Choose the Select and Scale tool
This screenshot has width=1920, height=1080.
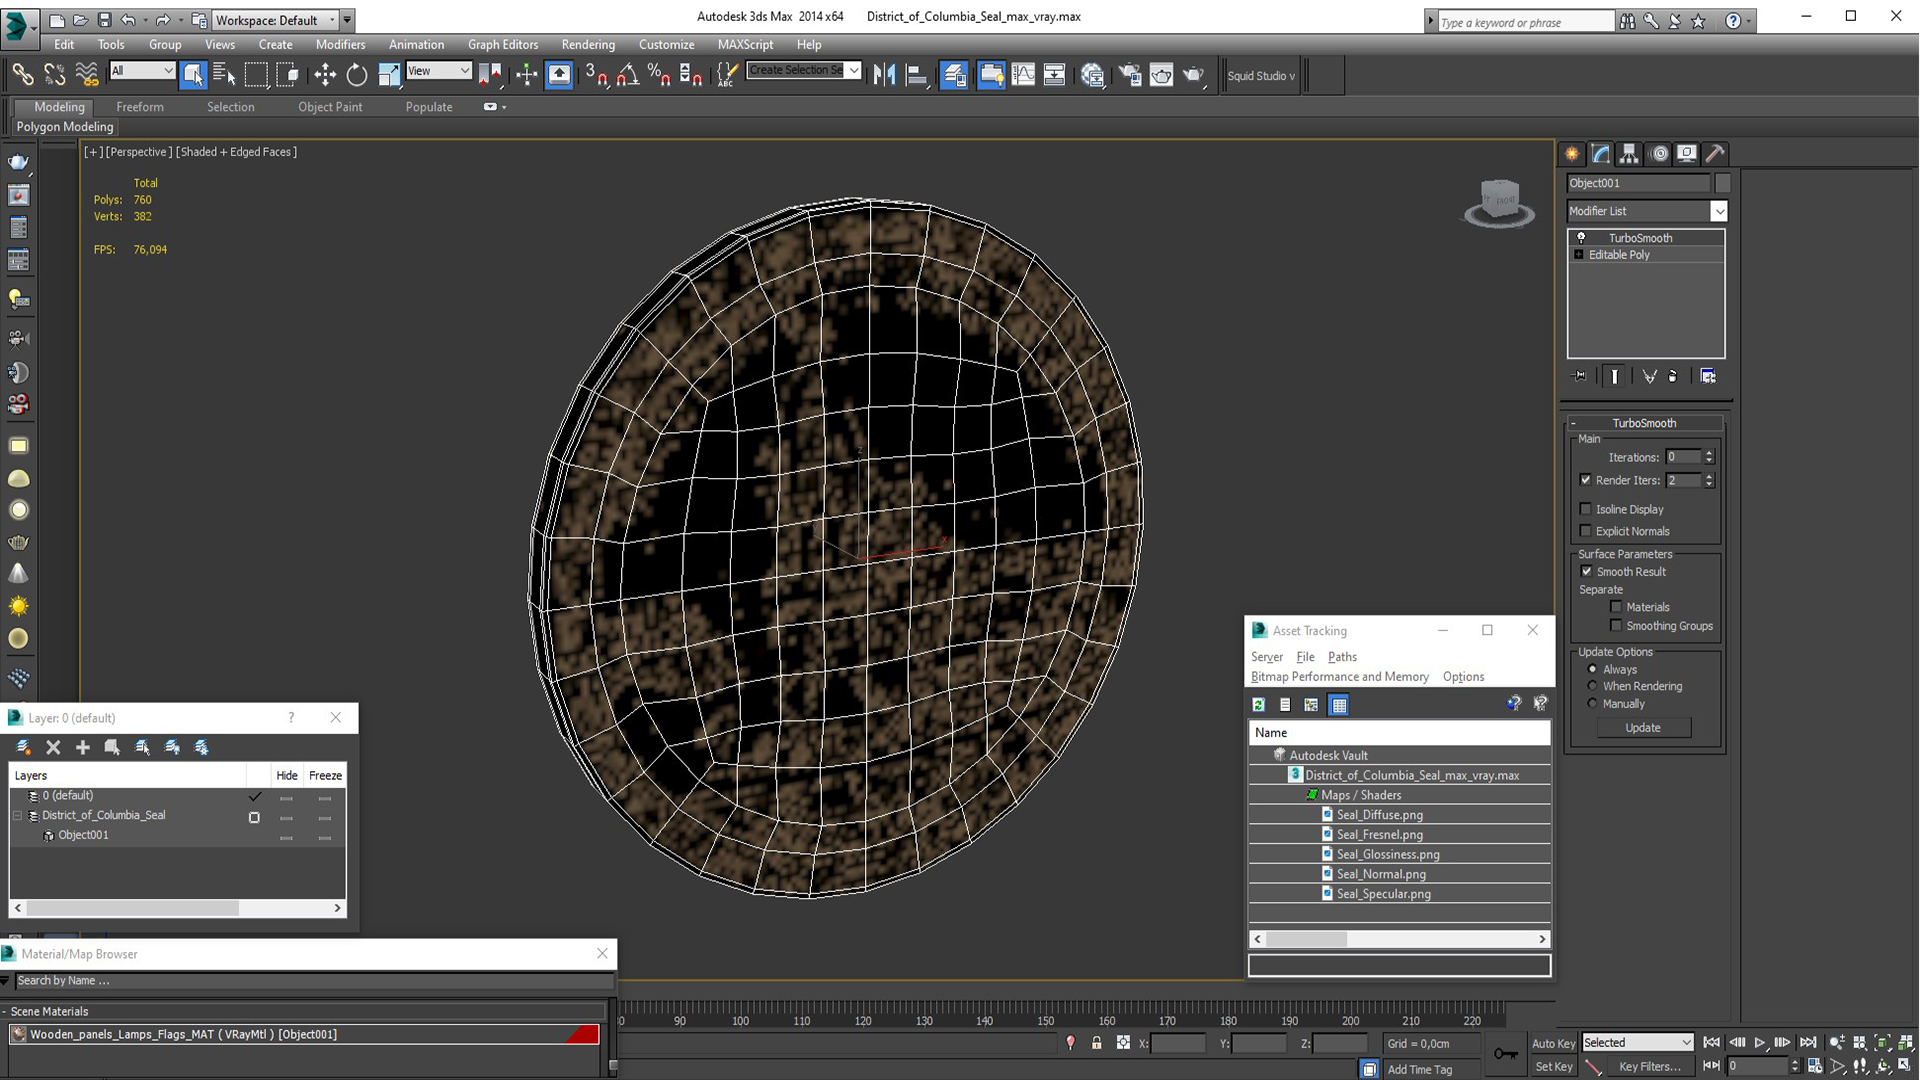point(389,74)
